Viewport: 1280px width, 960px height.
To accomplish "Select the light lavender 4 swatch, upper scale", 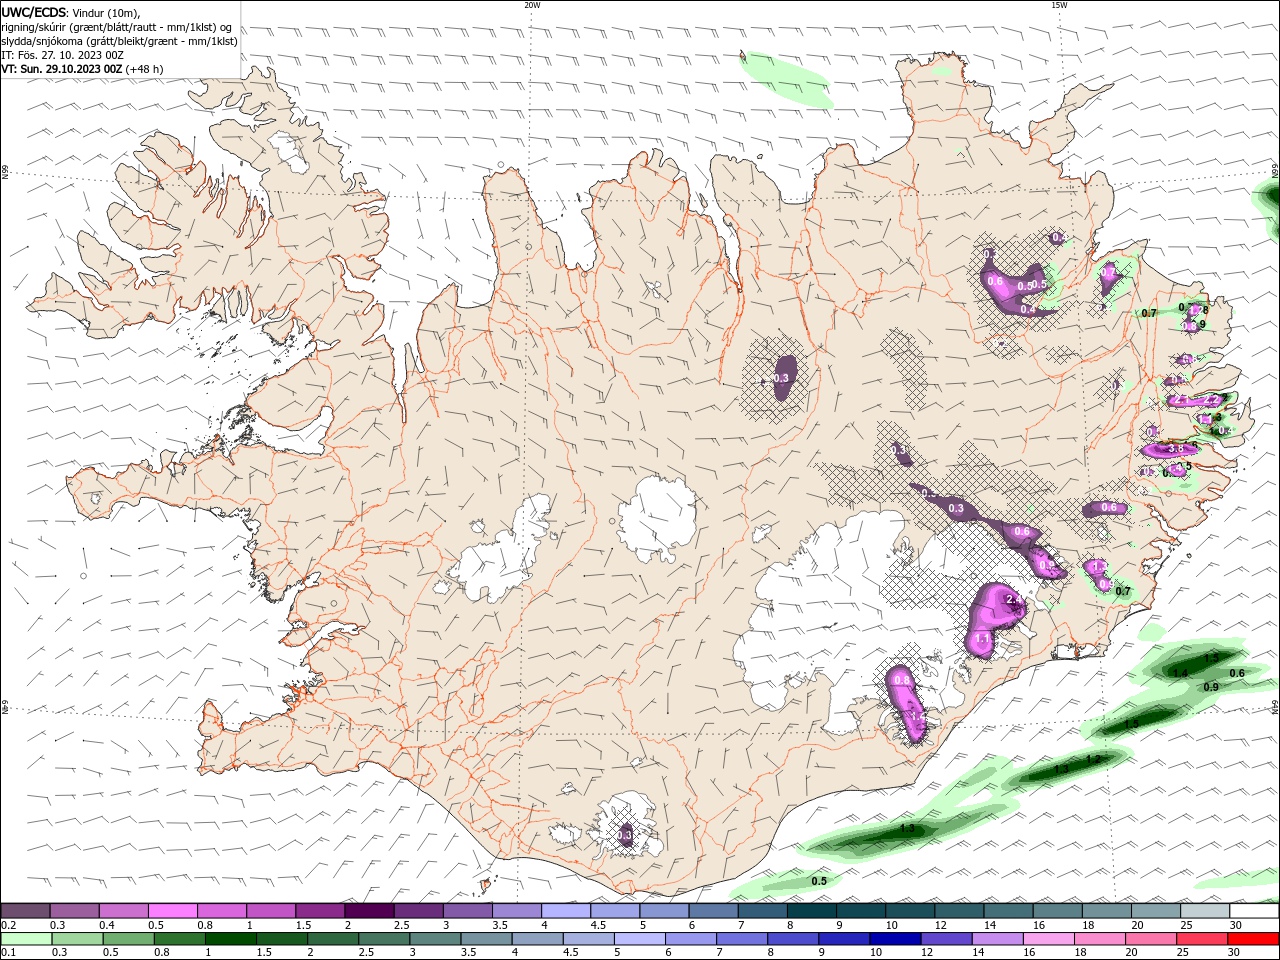I will pyautogui.click(x=566, y=910).
